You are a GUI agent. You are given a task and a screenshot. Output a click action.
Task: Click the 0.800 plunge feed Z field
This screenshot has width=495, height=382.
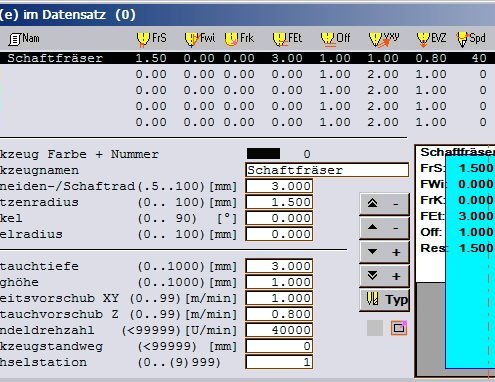(x=279, y=314)
